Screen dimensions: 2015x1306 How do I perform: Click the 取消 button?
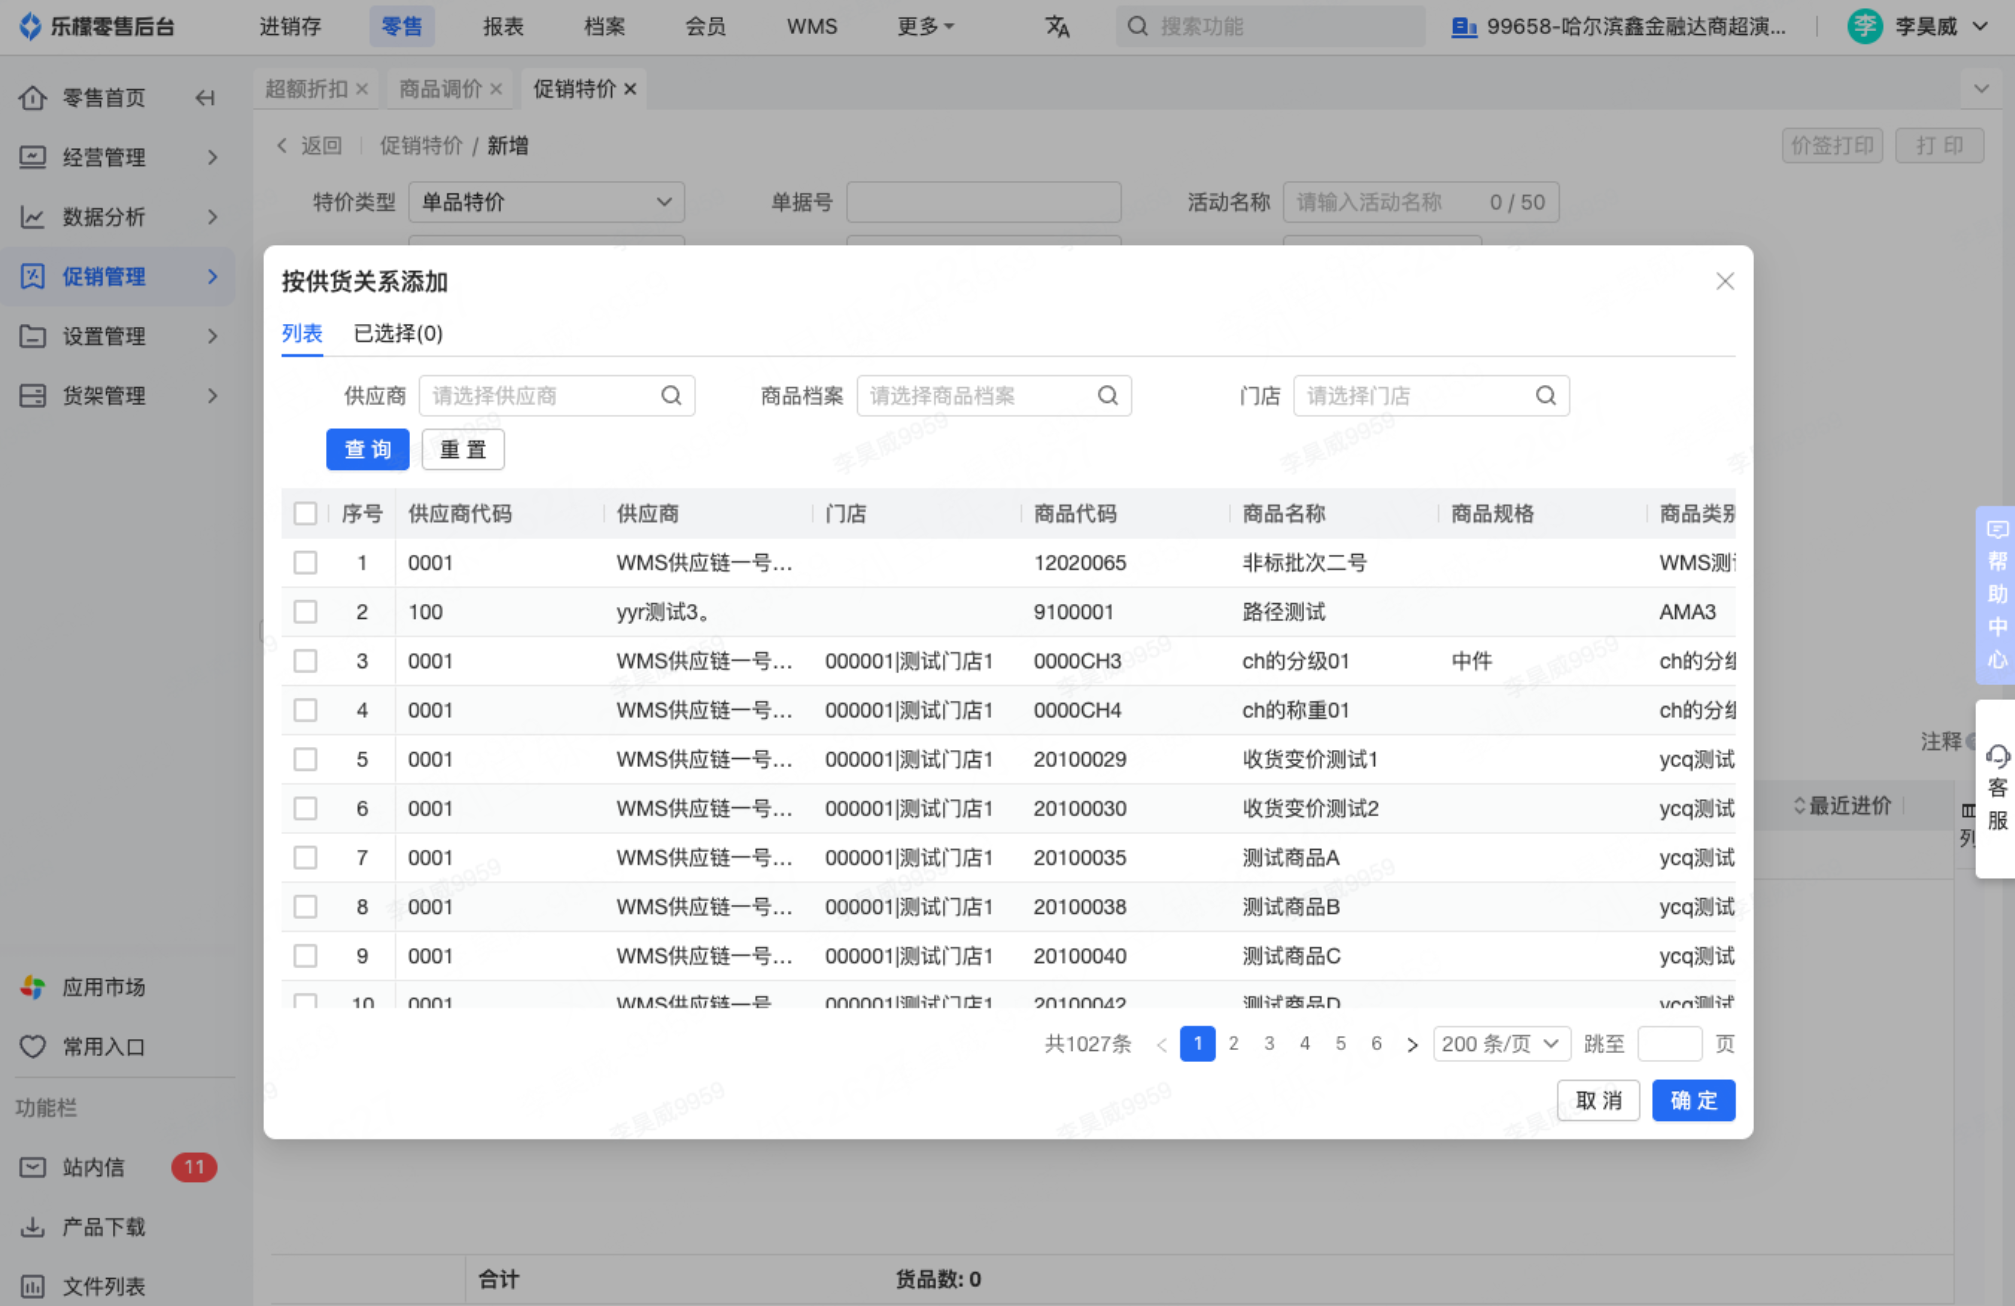pyautogui.click(x=1598, y=1101)
